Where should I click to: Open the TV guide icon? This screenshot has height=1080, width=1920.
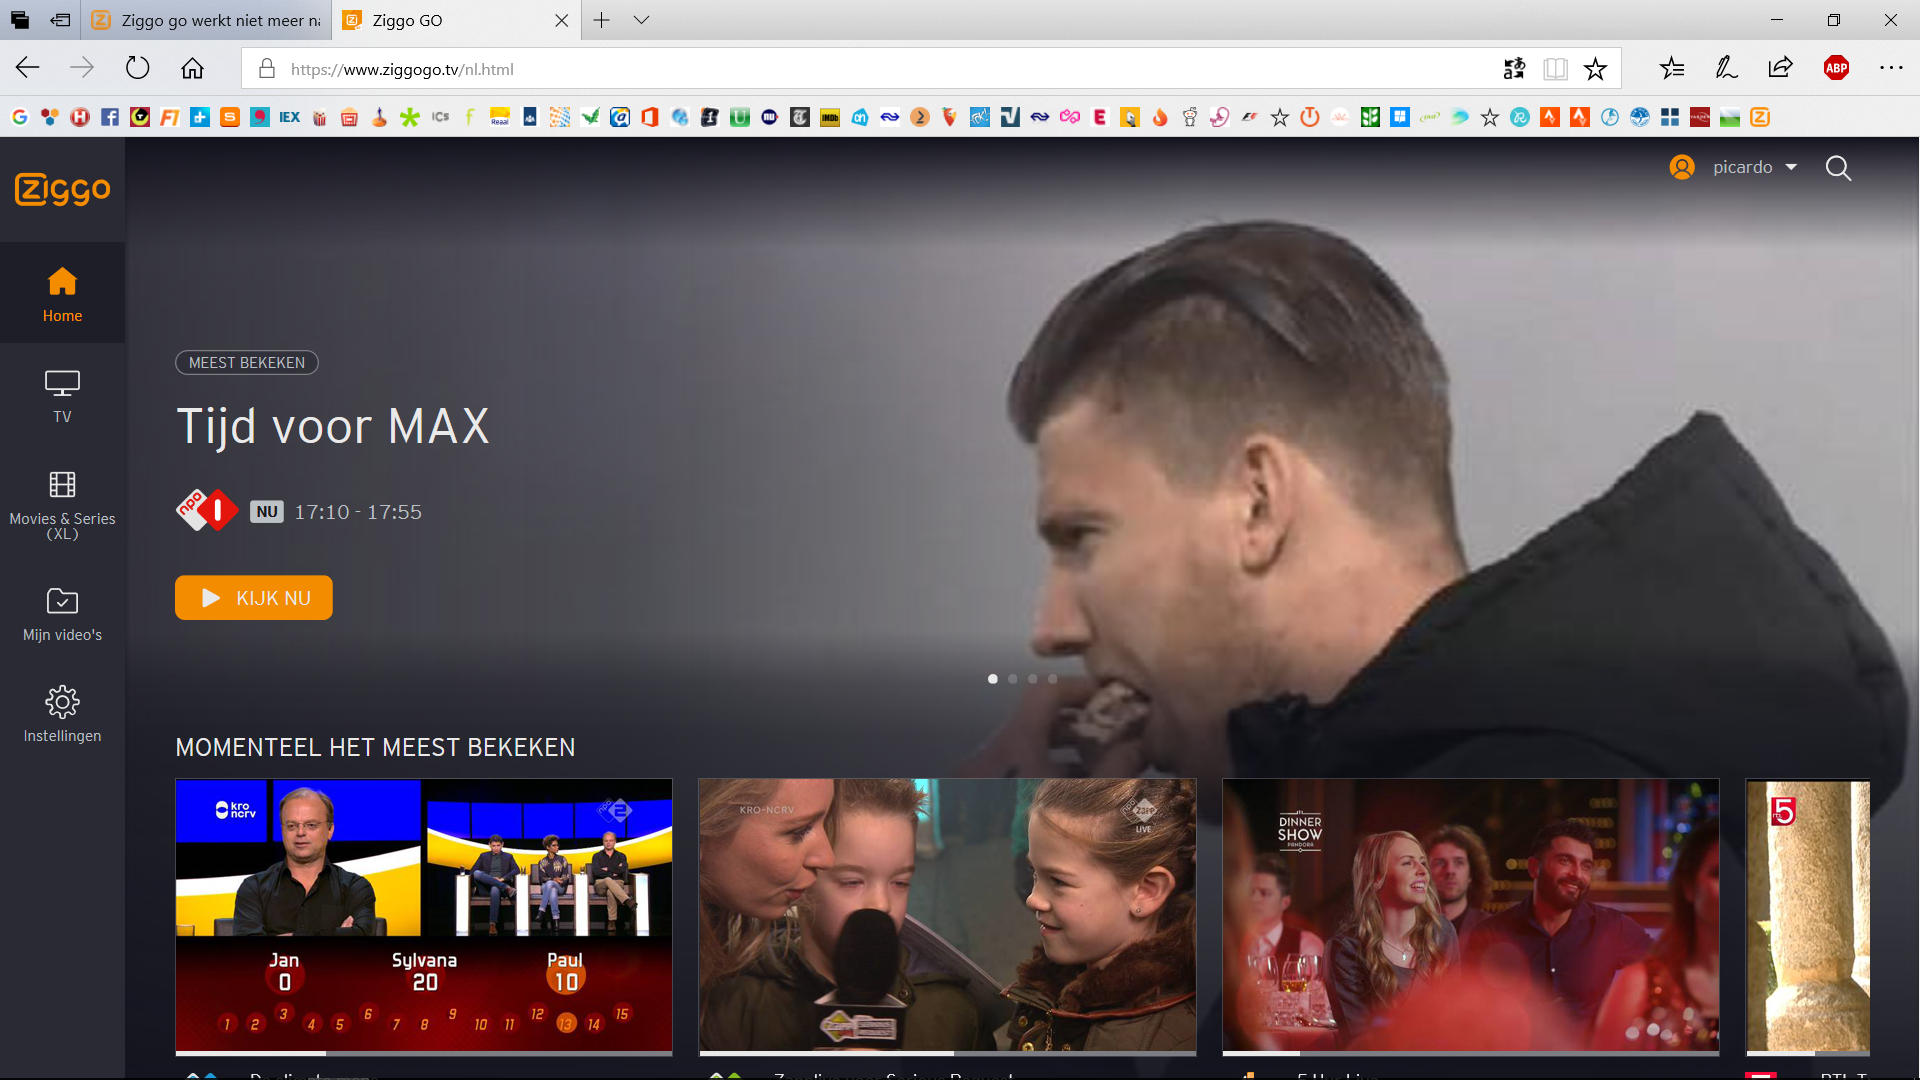point(62,384)
